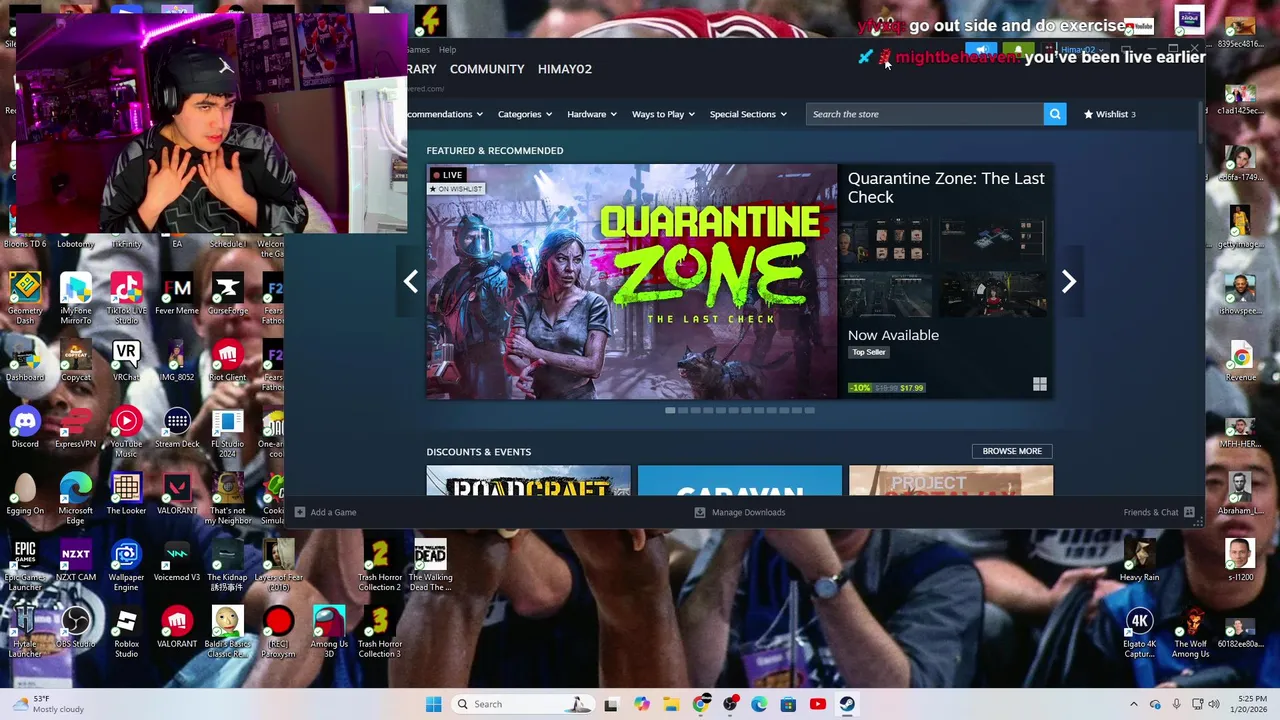Viewport: 1280px width, 720px height.
Task: Click the Quarantine Zone featured banner image
Action: pos(632,281)
